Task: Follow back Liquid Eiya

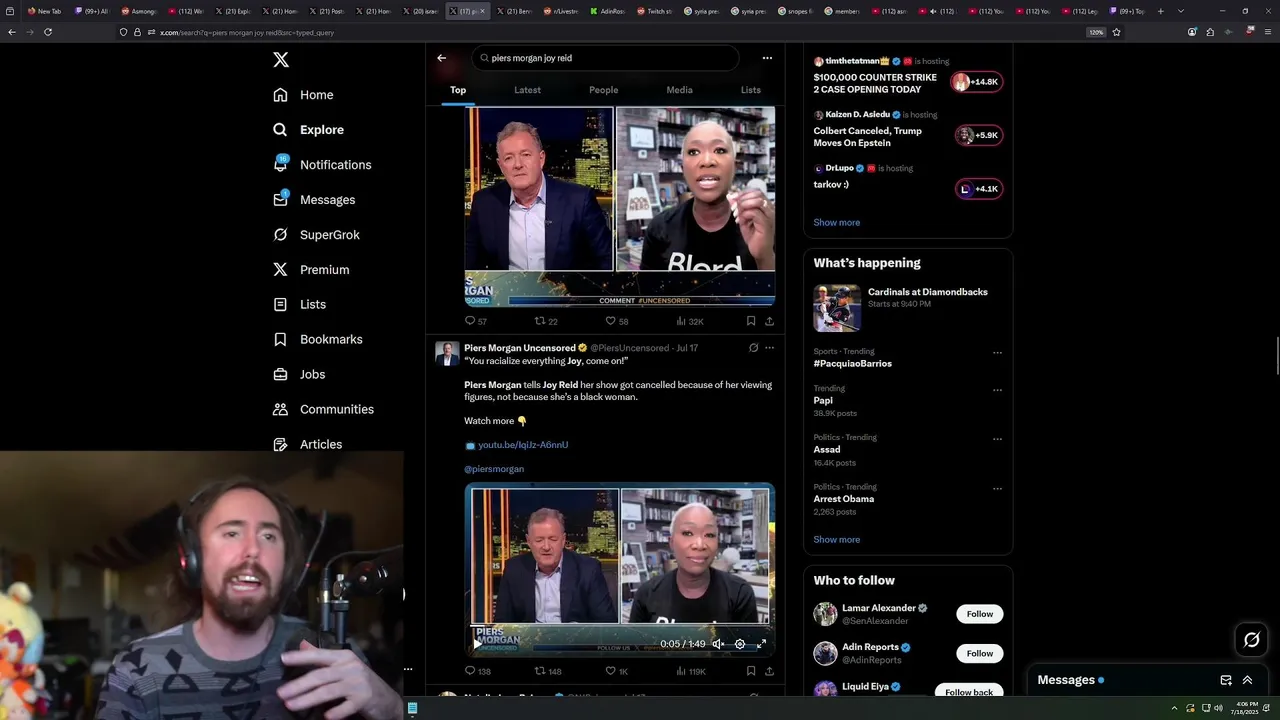Action: click(x=969, y=692)
